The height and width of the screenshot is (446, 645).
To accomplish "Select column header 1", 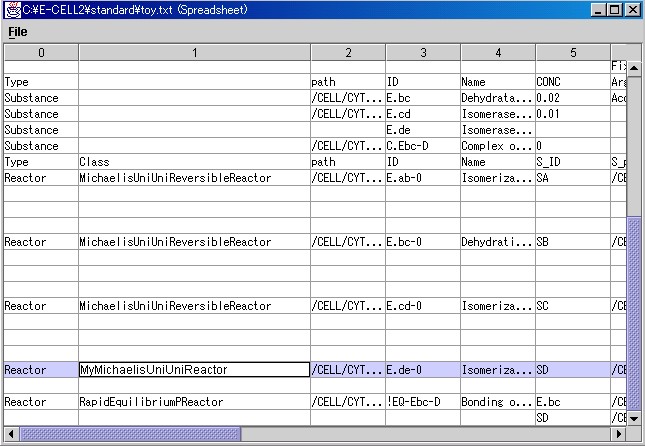I will (194, 52).
